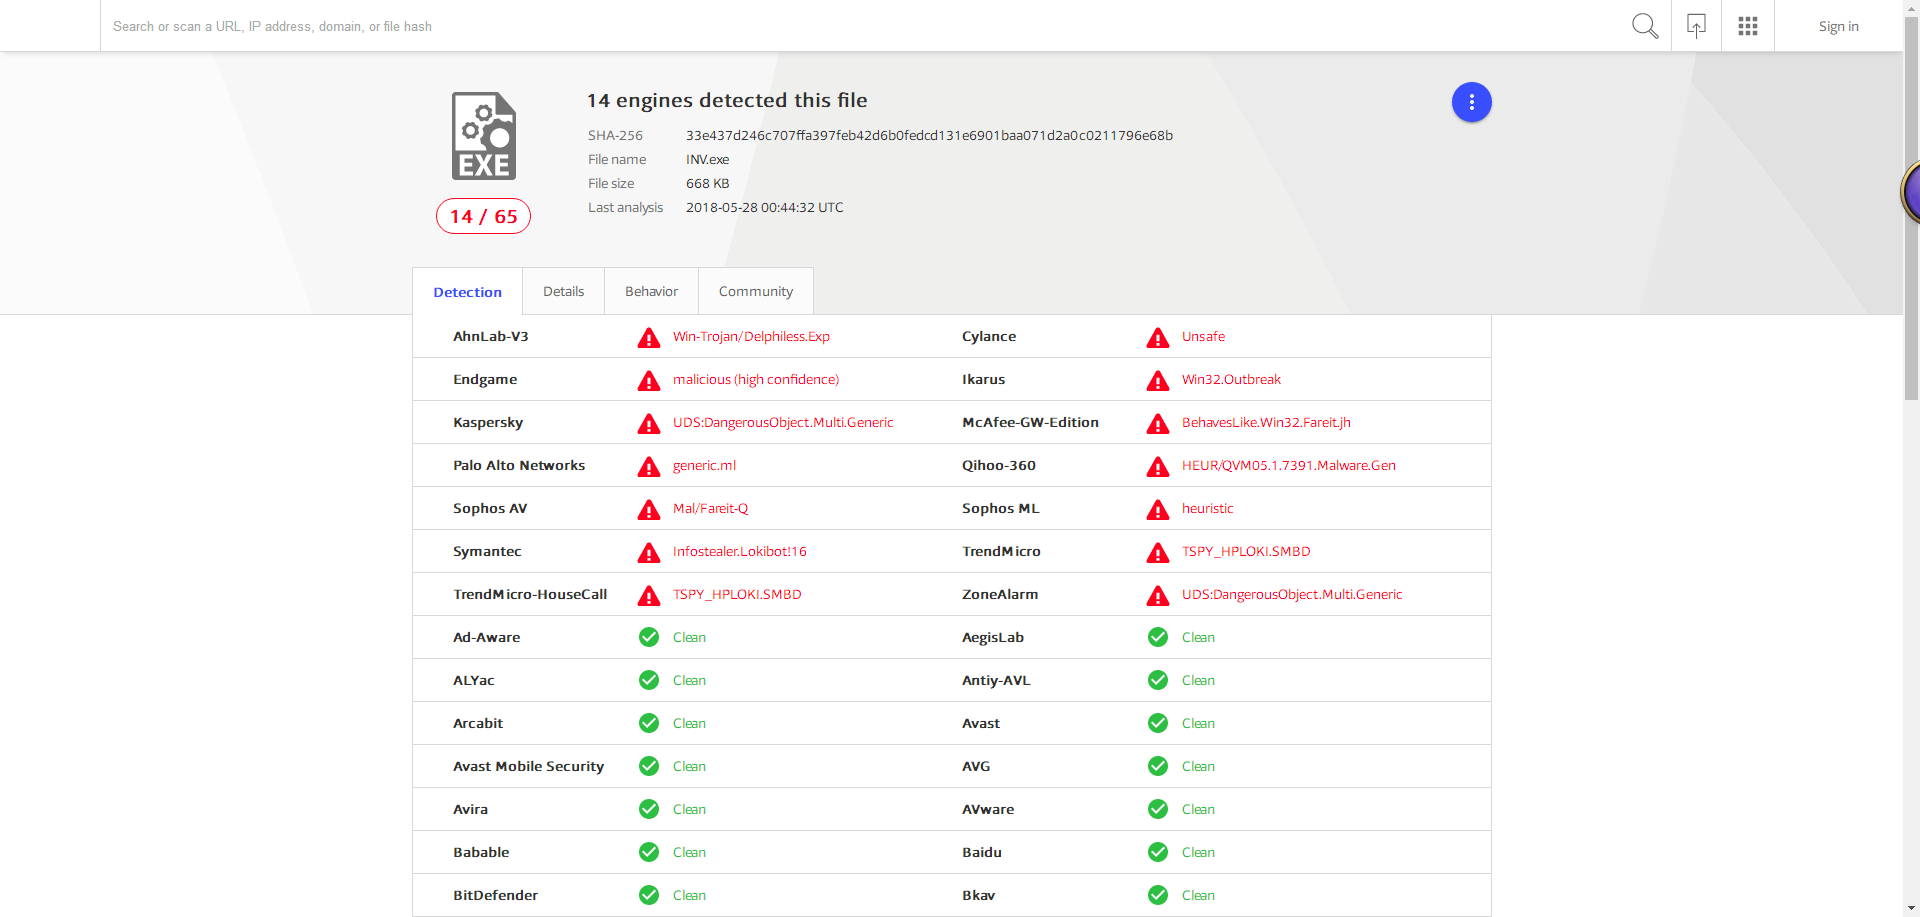Click the SHA-256 hash value

[x=929, y=135]
